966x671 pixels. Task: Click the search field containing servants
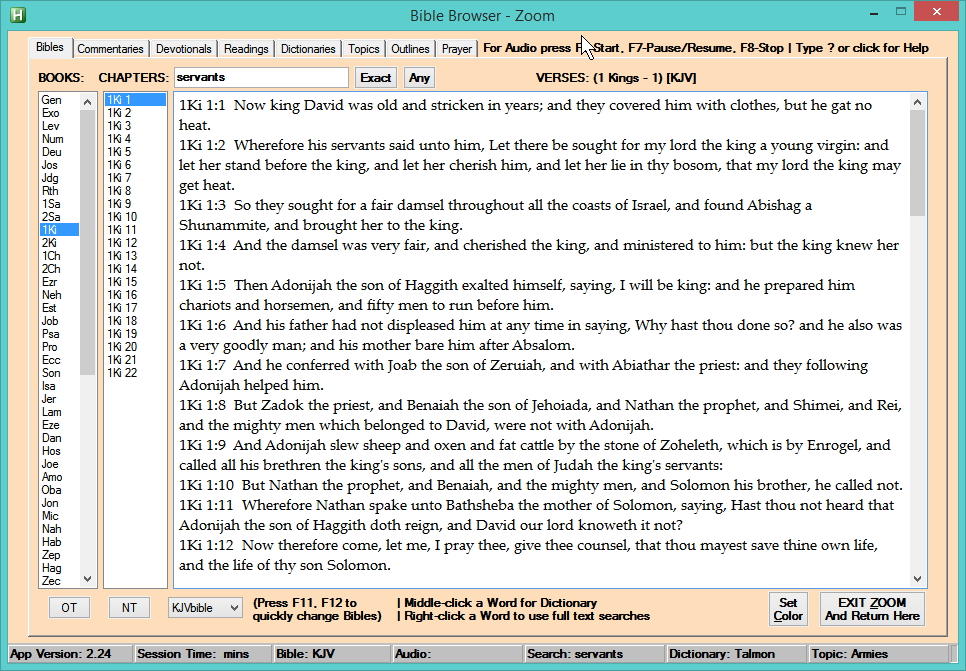261,77
